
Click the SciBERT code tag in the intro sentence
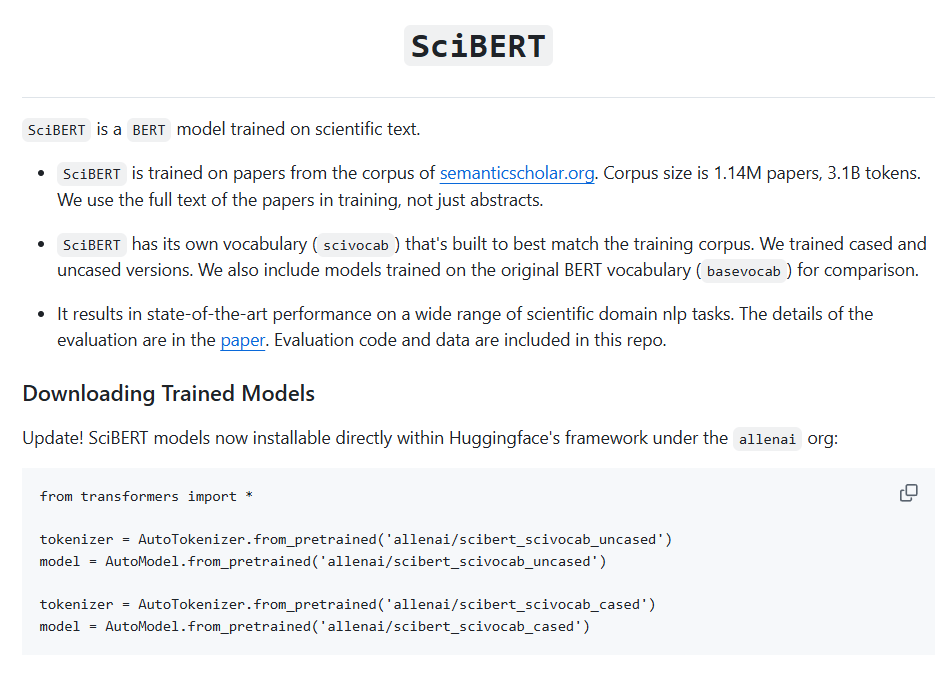coord(57,130)
